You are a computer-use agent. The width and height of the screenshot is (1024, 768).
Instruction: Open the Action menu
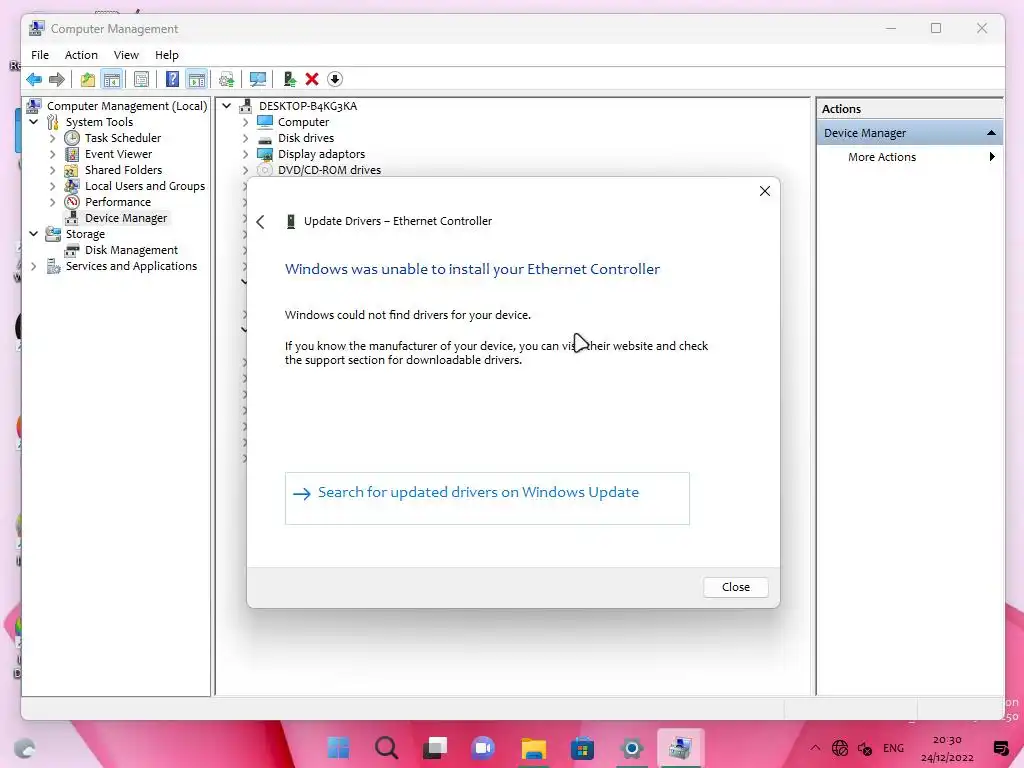(81, 55)
